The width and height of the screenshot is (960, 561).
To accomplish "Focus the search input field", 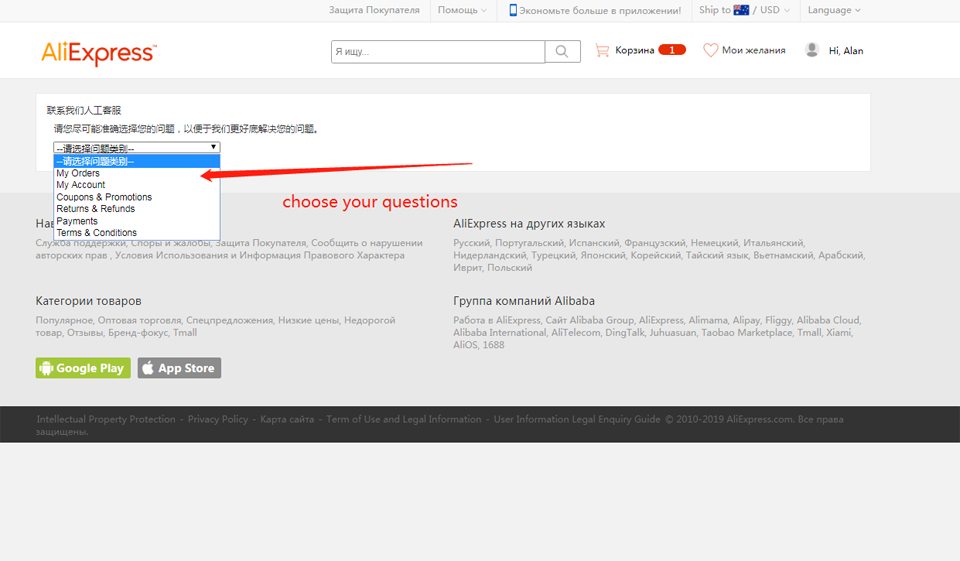I will tap(438, 51).
